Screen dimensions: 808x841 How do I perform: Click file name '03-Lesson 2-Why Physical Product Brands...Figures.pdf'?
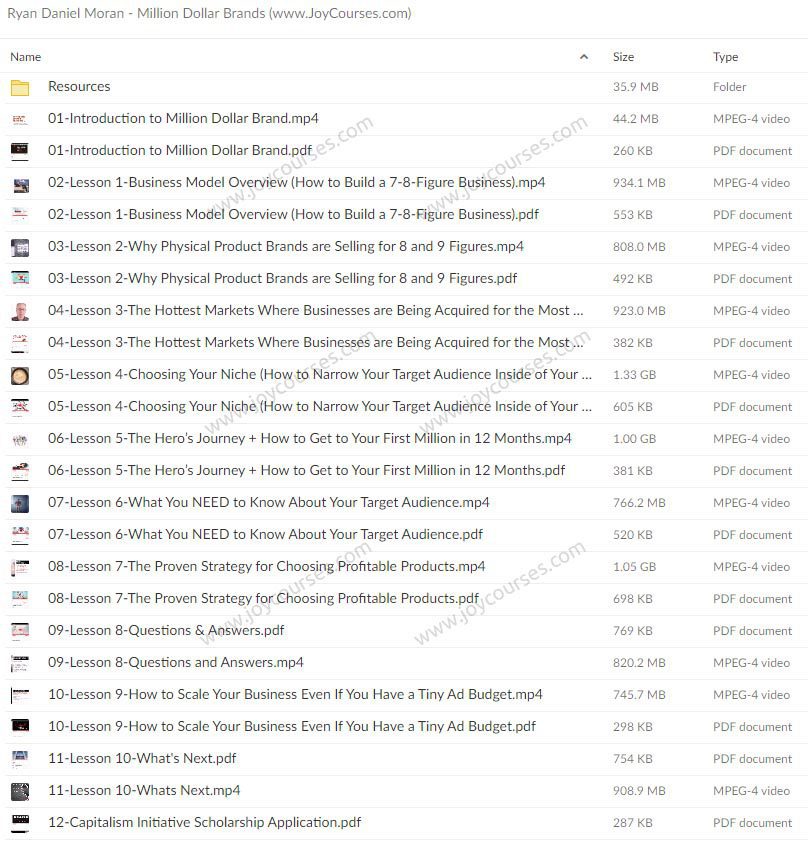282,278
